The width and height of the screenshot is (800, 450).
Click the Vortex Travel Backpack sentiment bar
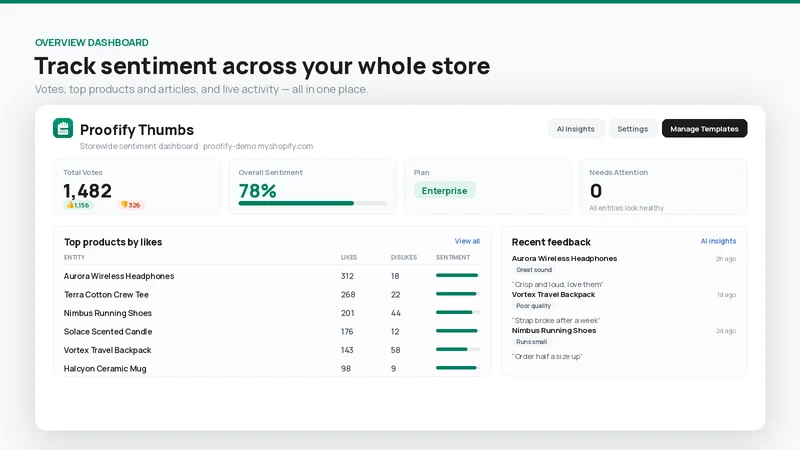(458, 349)
